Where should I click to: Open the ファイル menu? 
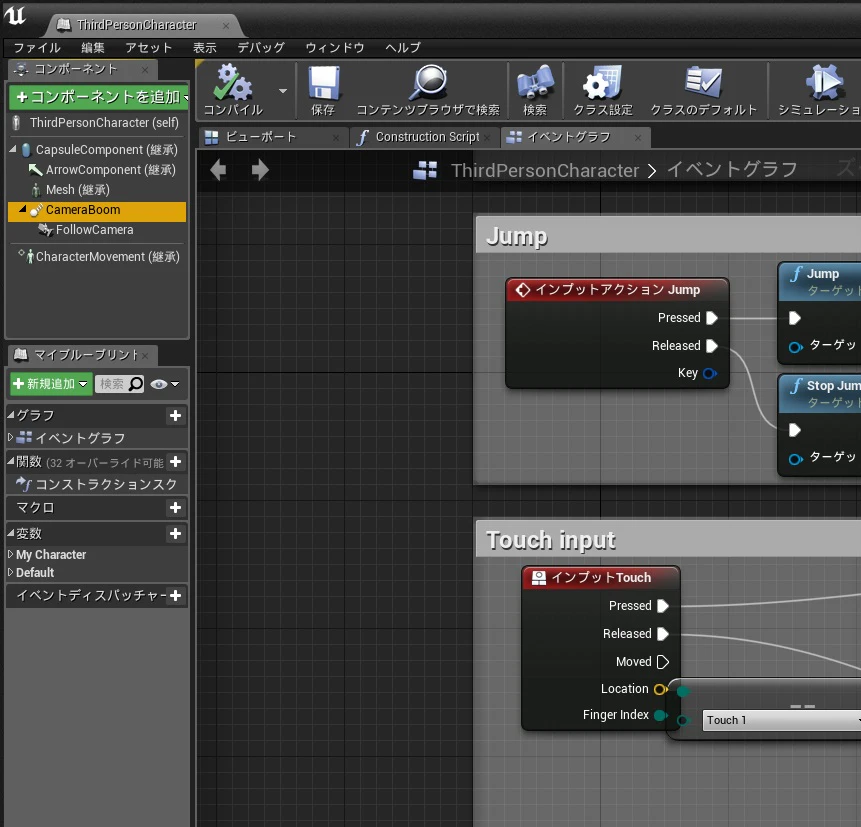(x=37, y=48)
